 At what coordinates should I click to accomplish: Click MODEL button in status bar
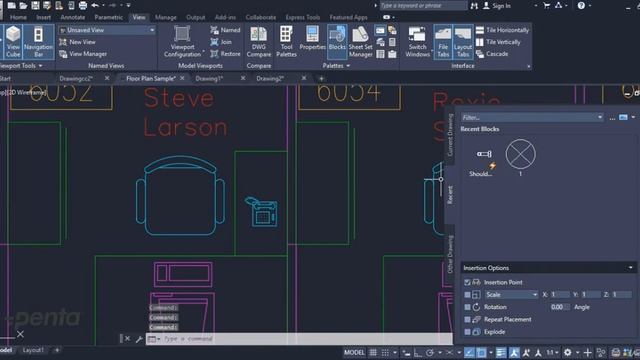click(x=354, y=353)
